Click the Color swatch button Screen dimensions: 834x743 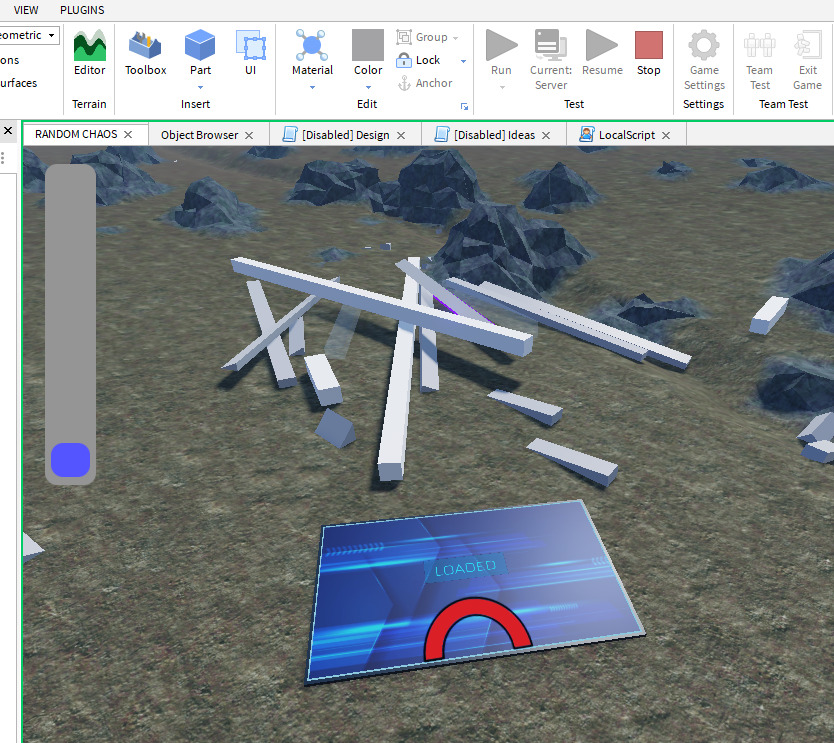point(368,46)
